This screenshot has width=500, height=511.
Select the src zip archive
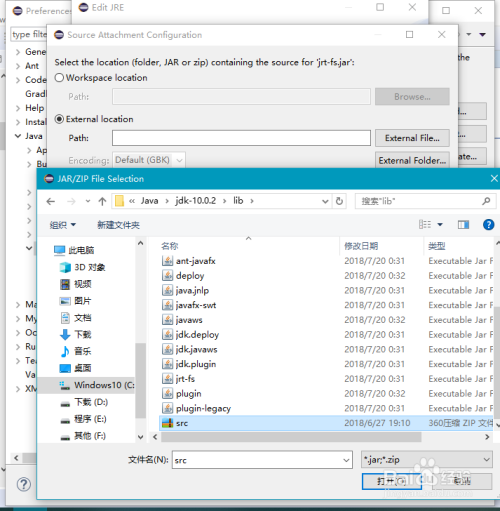pyautogui.click(x=327, y=423)
